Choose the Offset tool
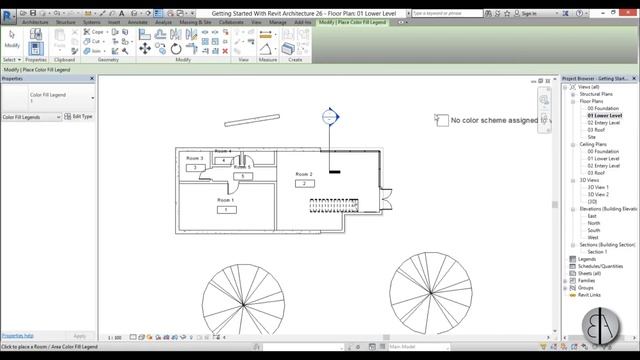 coord(160,34)
